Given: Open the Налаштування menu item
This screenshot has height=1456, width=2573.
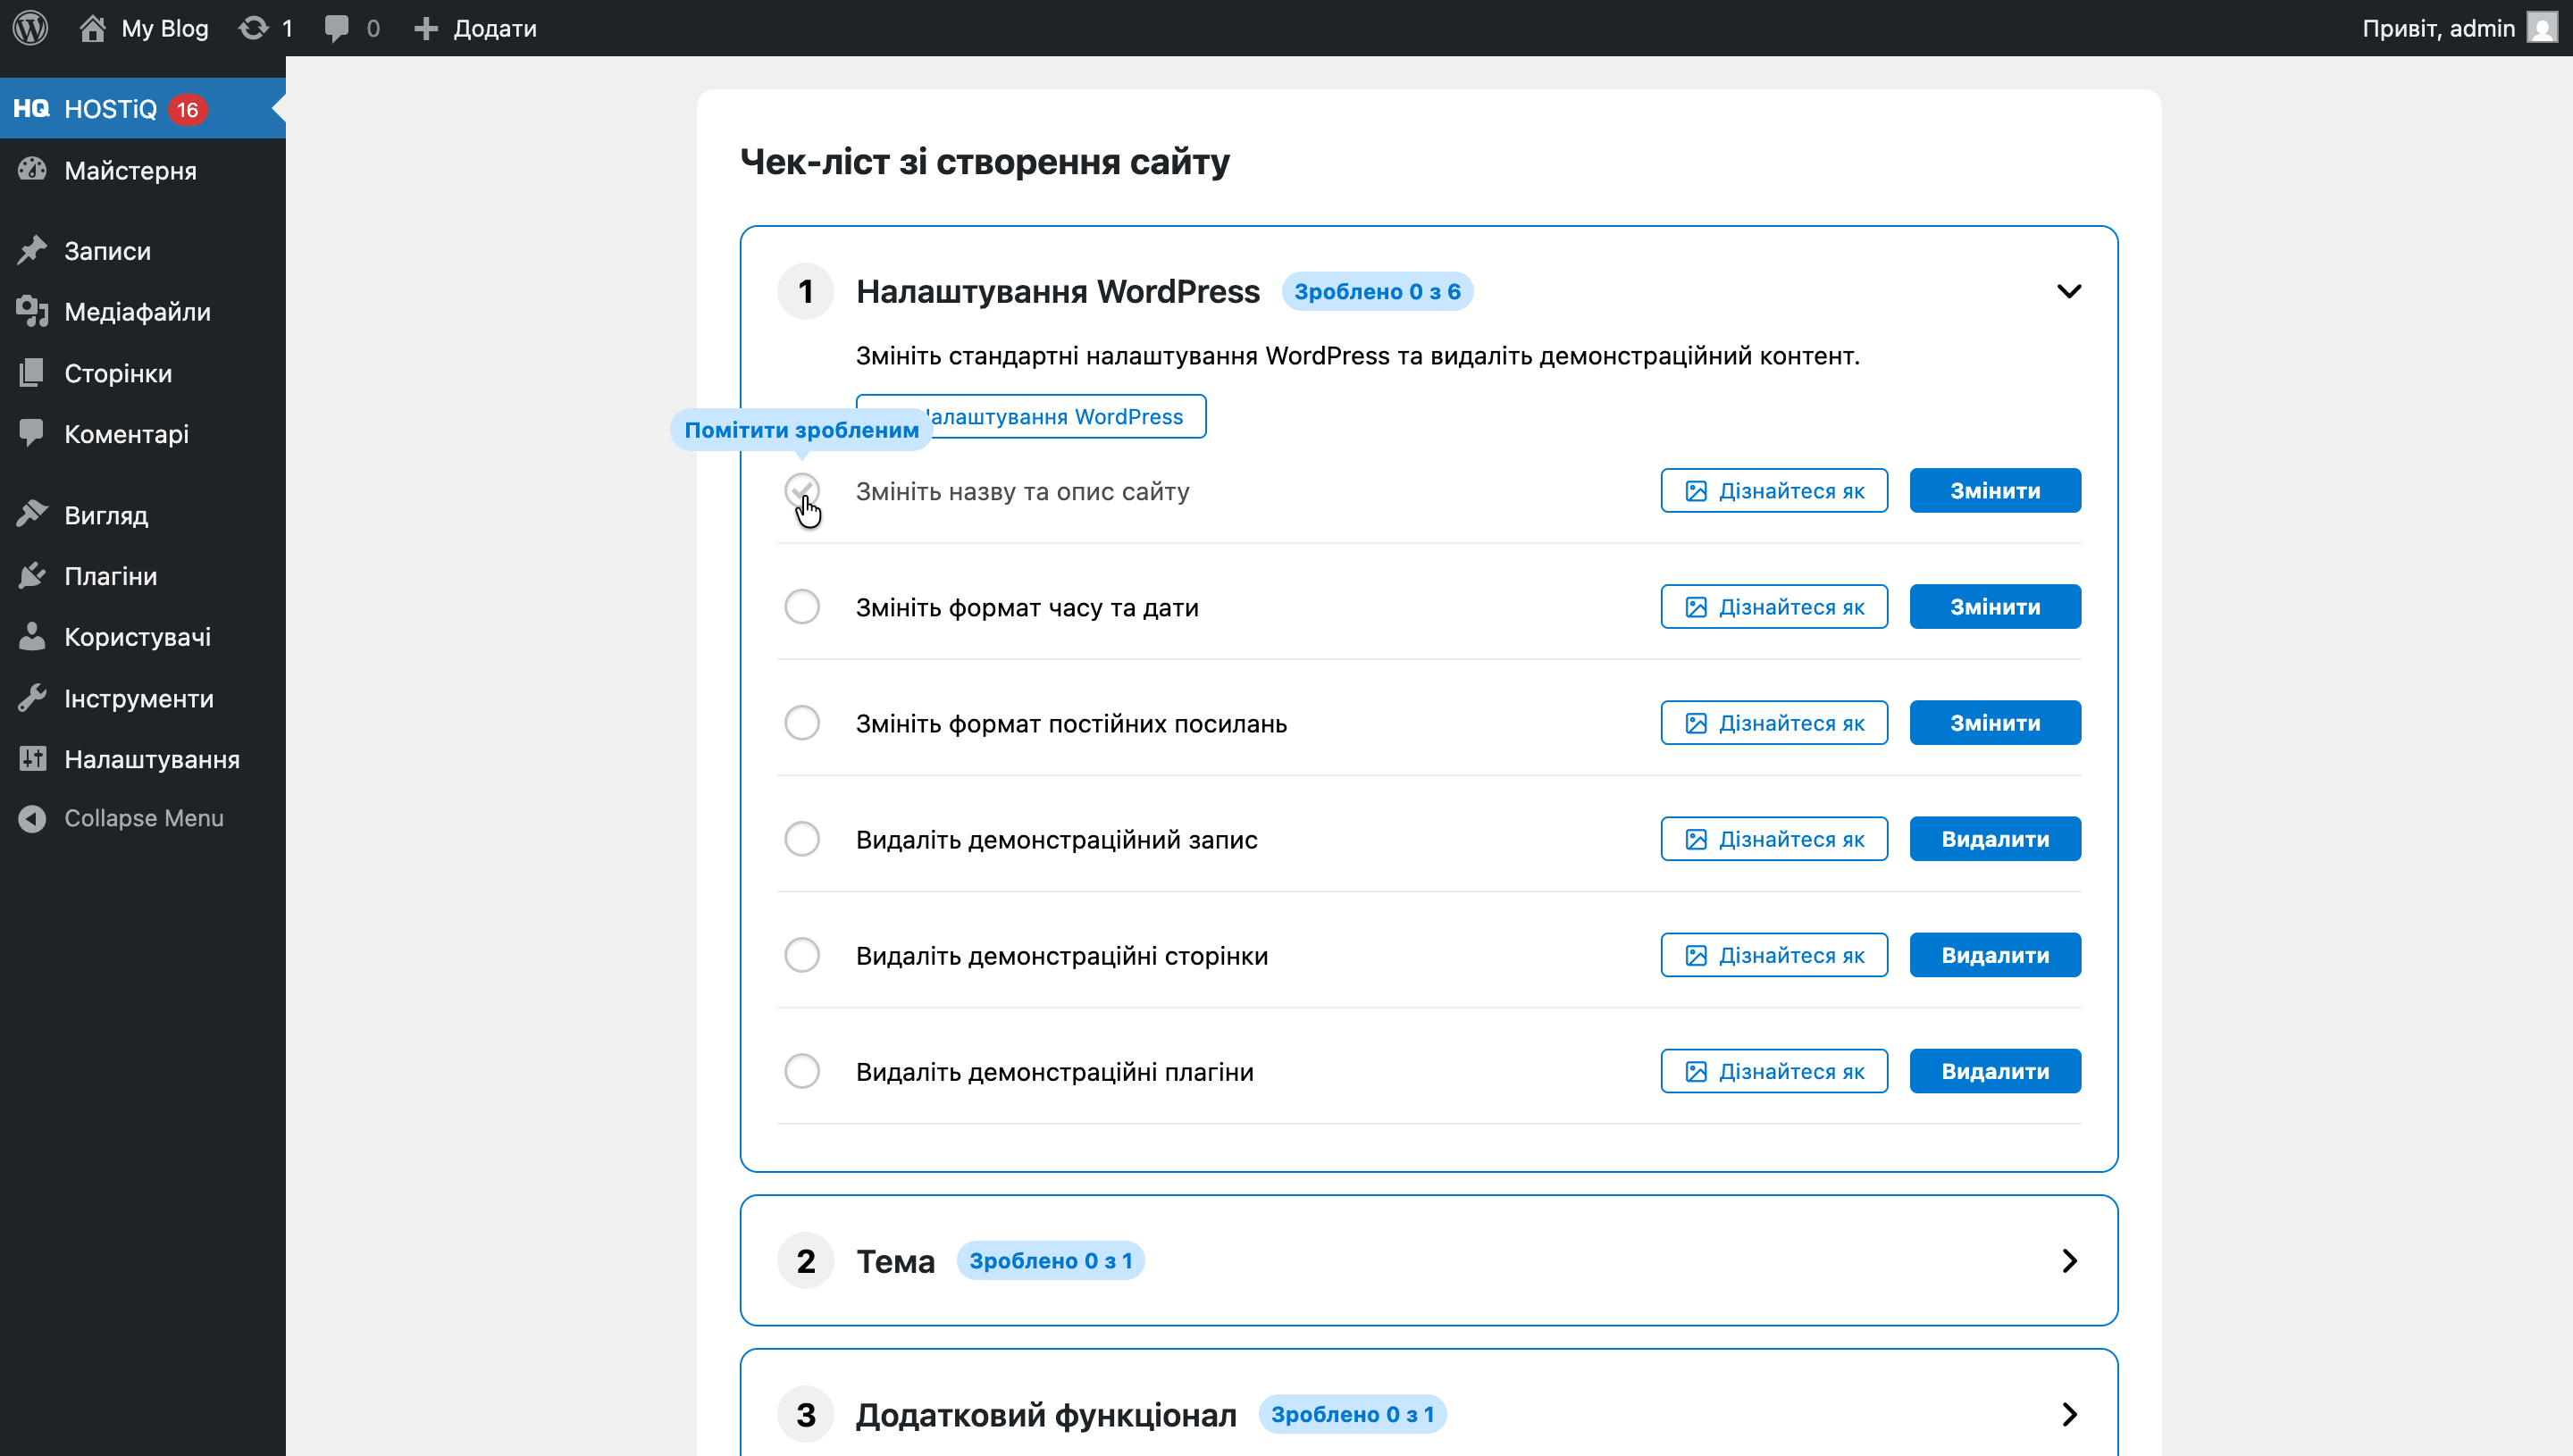Looking at the screenshot, I should click(x=152, y=758).
